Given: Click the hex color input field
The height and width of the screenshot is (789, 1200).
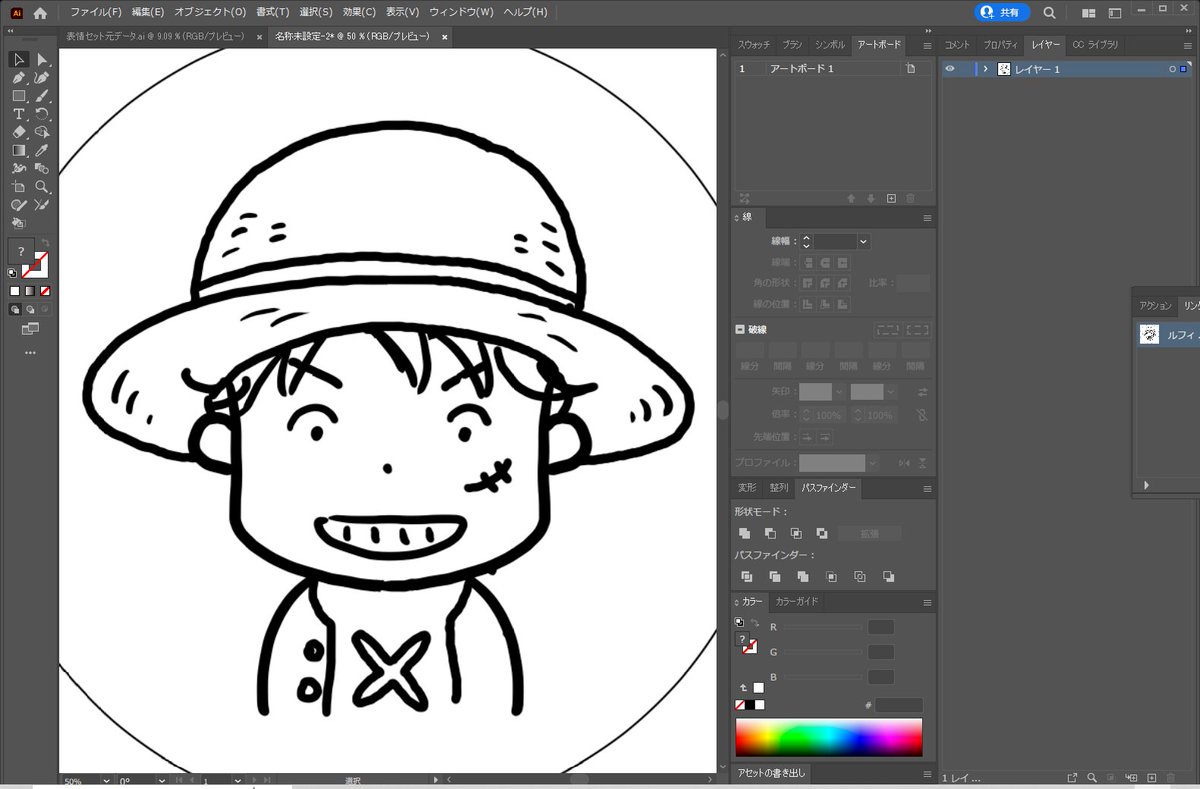Looking at the screenshot, I should (x=899, y=705).
